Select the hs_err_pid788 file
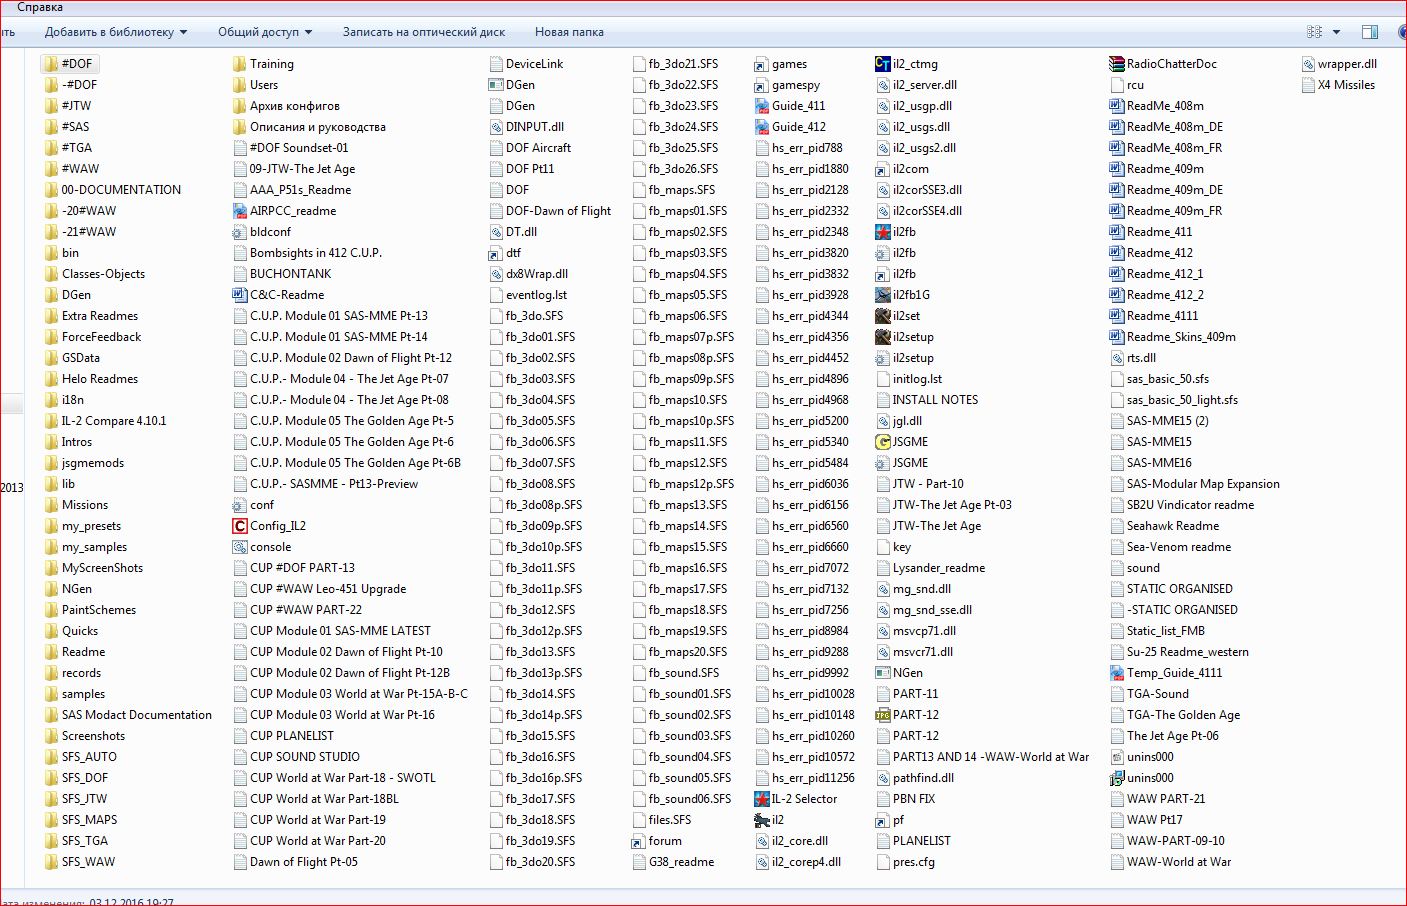The width and height of the screenshot is (1407, 906). pyautogui.click(x=807, y=148)
